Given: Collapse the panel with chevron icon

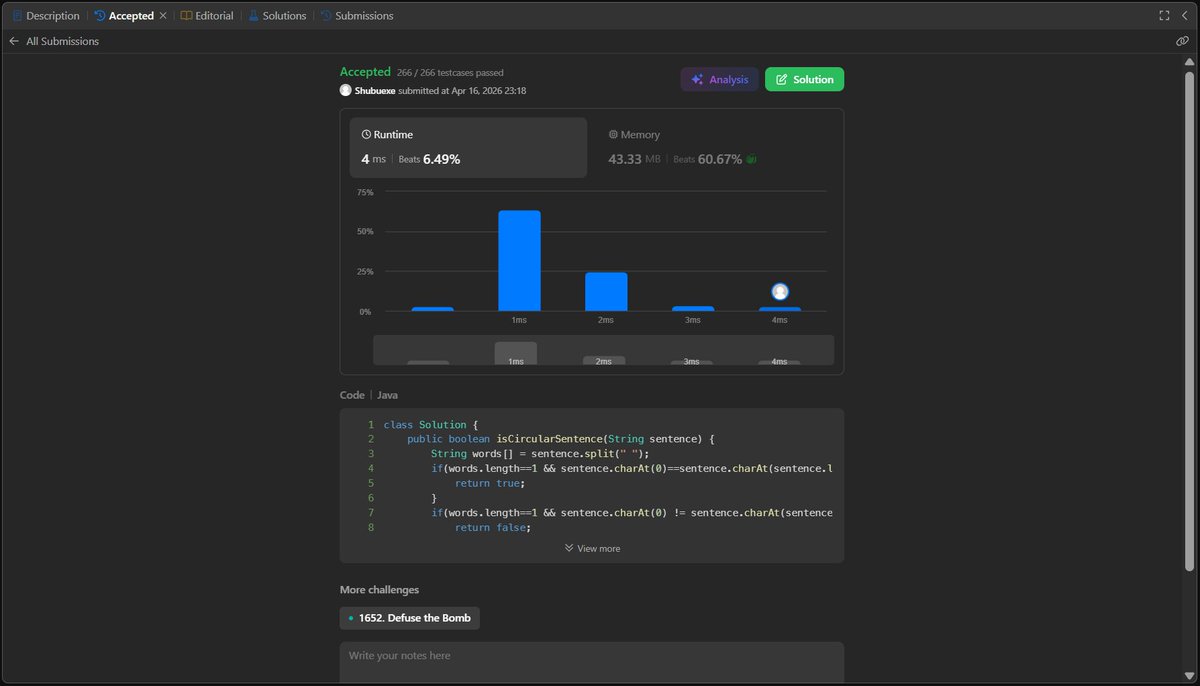Looking at the screenshot, I should (1184, 16).
